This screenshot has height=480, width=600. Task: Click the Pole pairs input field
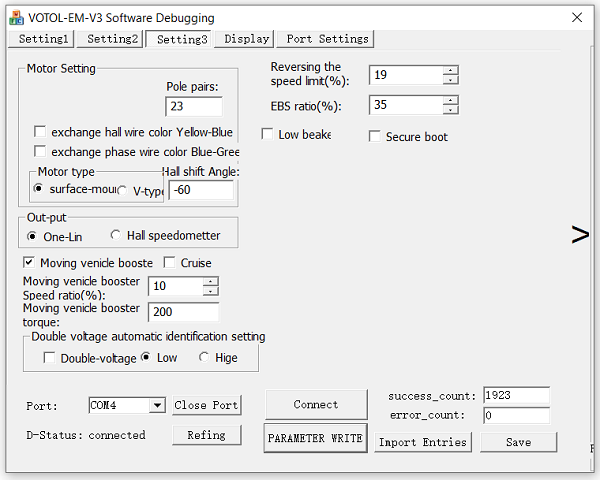click(194, 106)
